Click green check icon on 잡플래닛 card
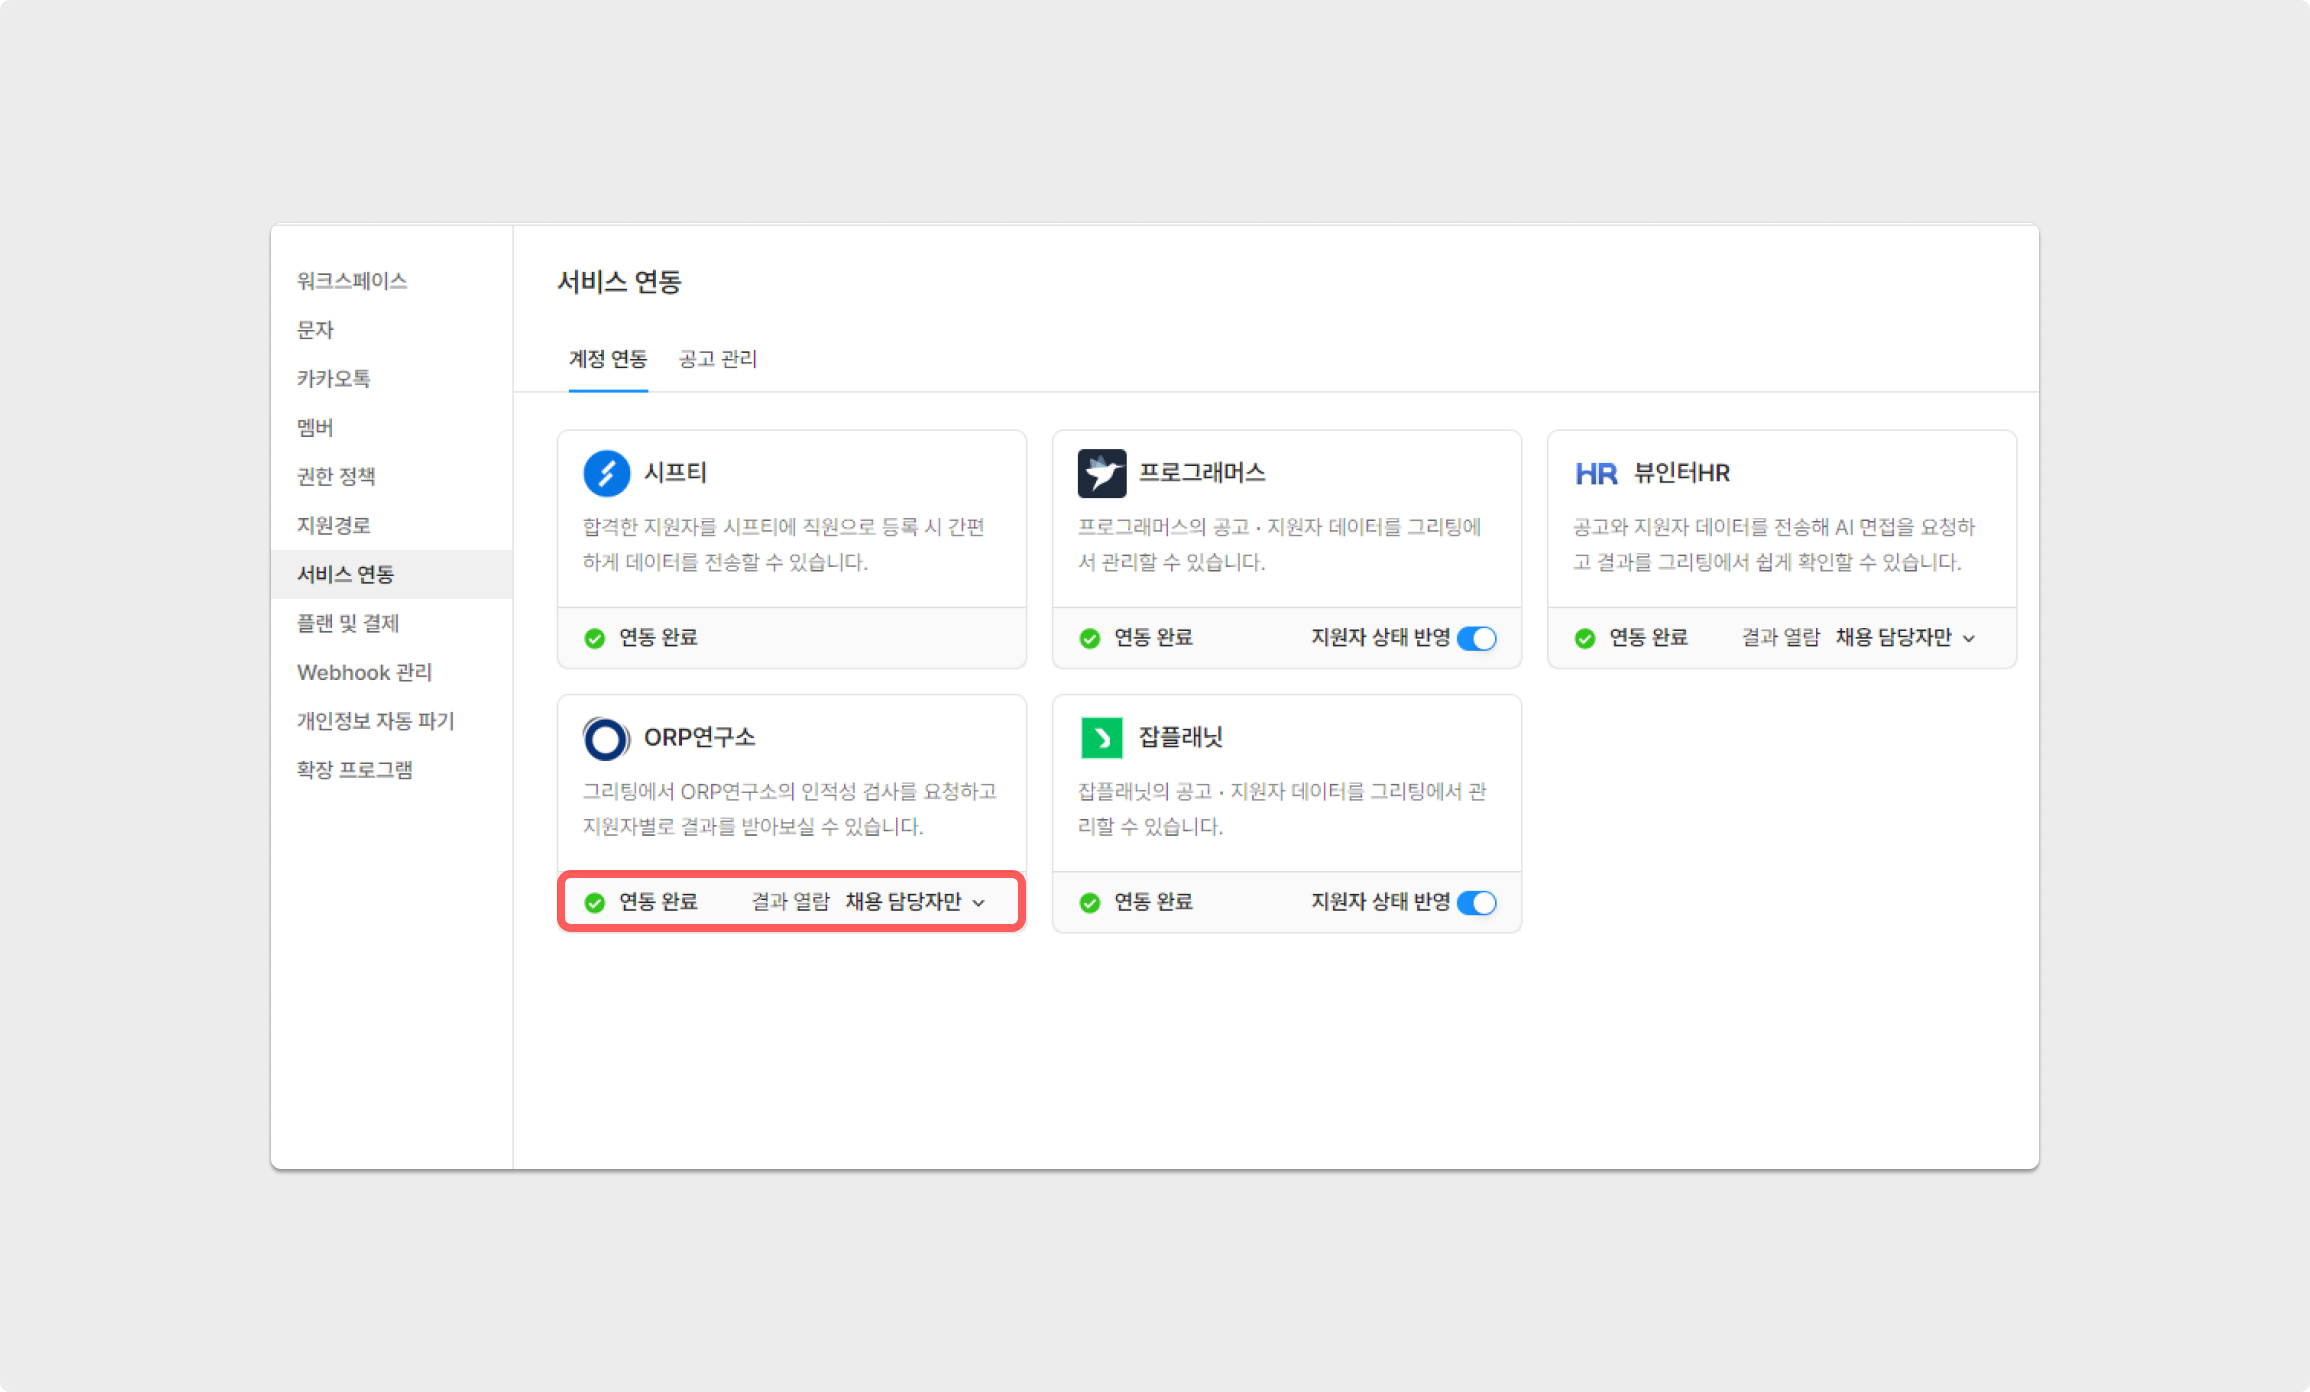Viewport: 2310px width, 1392px height. (1090, 903)
